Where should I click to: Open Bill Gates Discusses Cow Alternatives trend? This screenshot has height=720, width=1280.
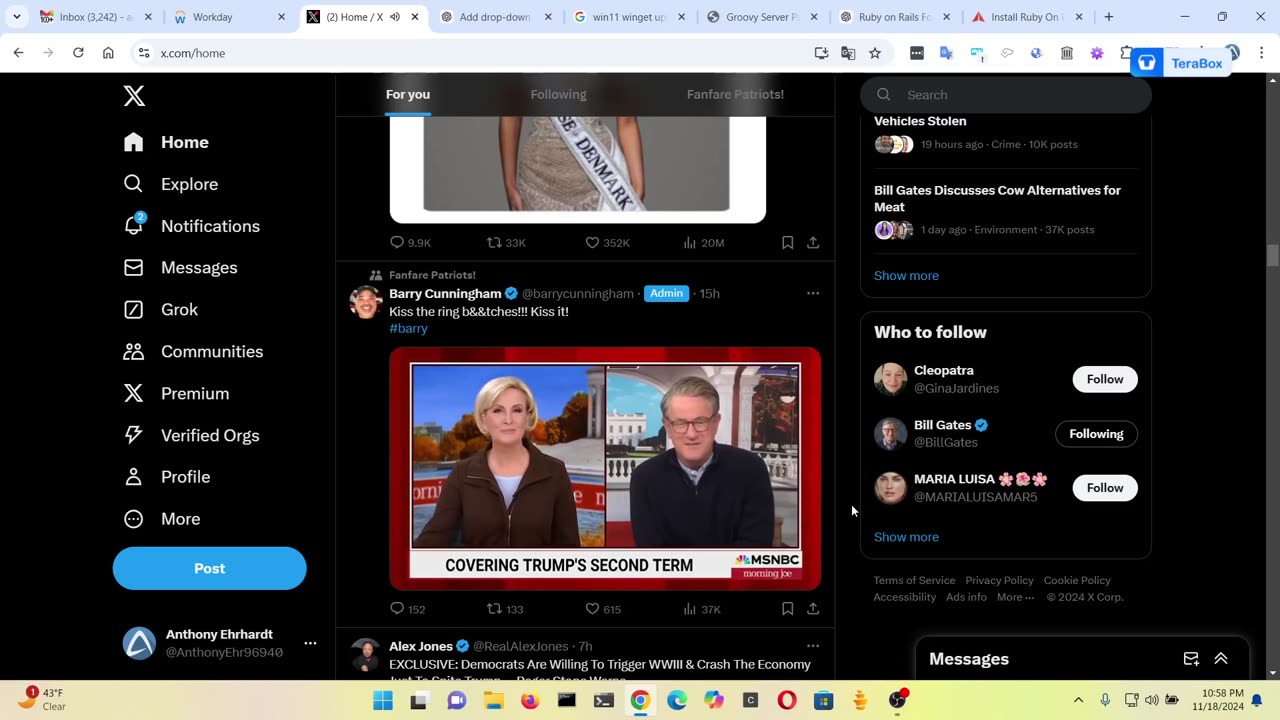(1006, 209)
